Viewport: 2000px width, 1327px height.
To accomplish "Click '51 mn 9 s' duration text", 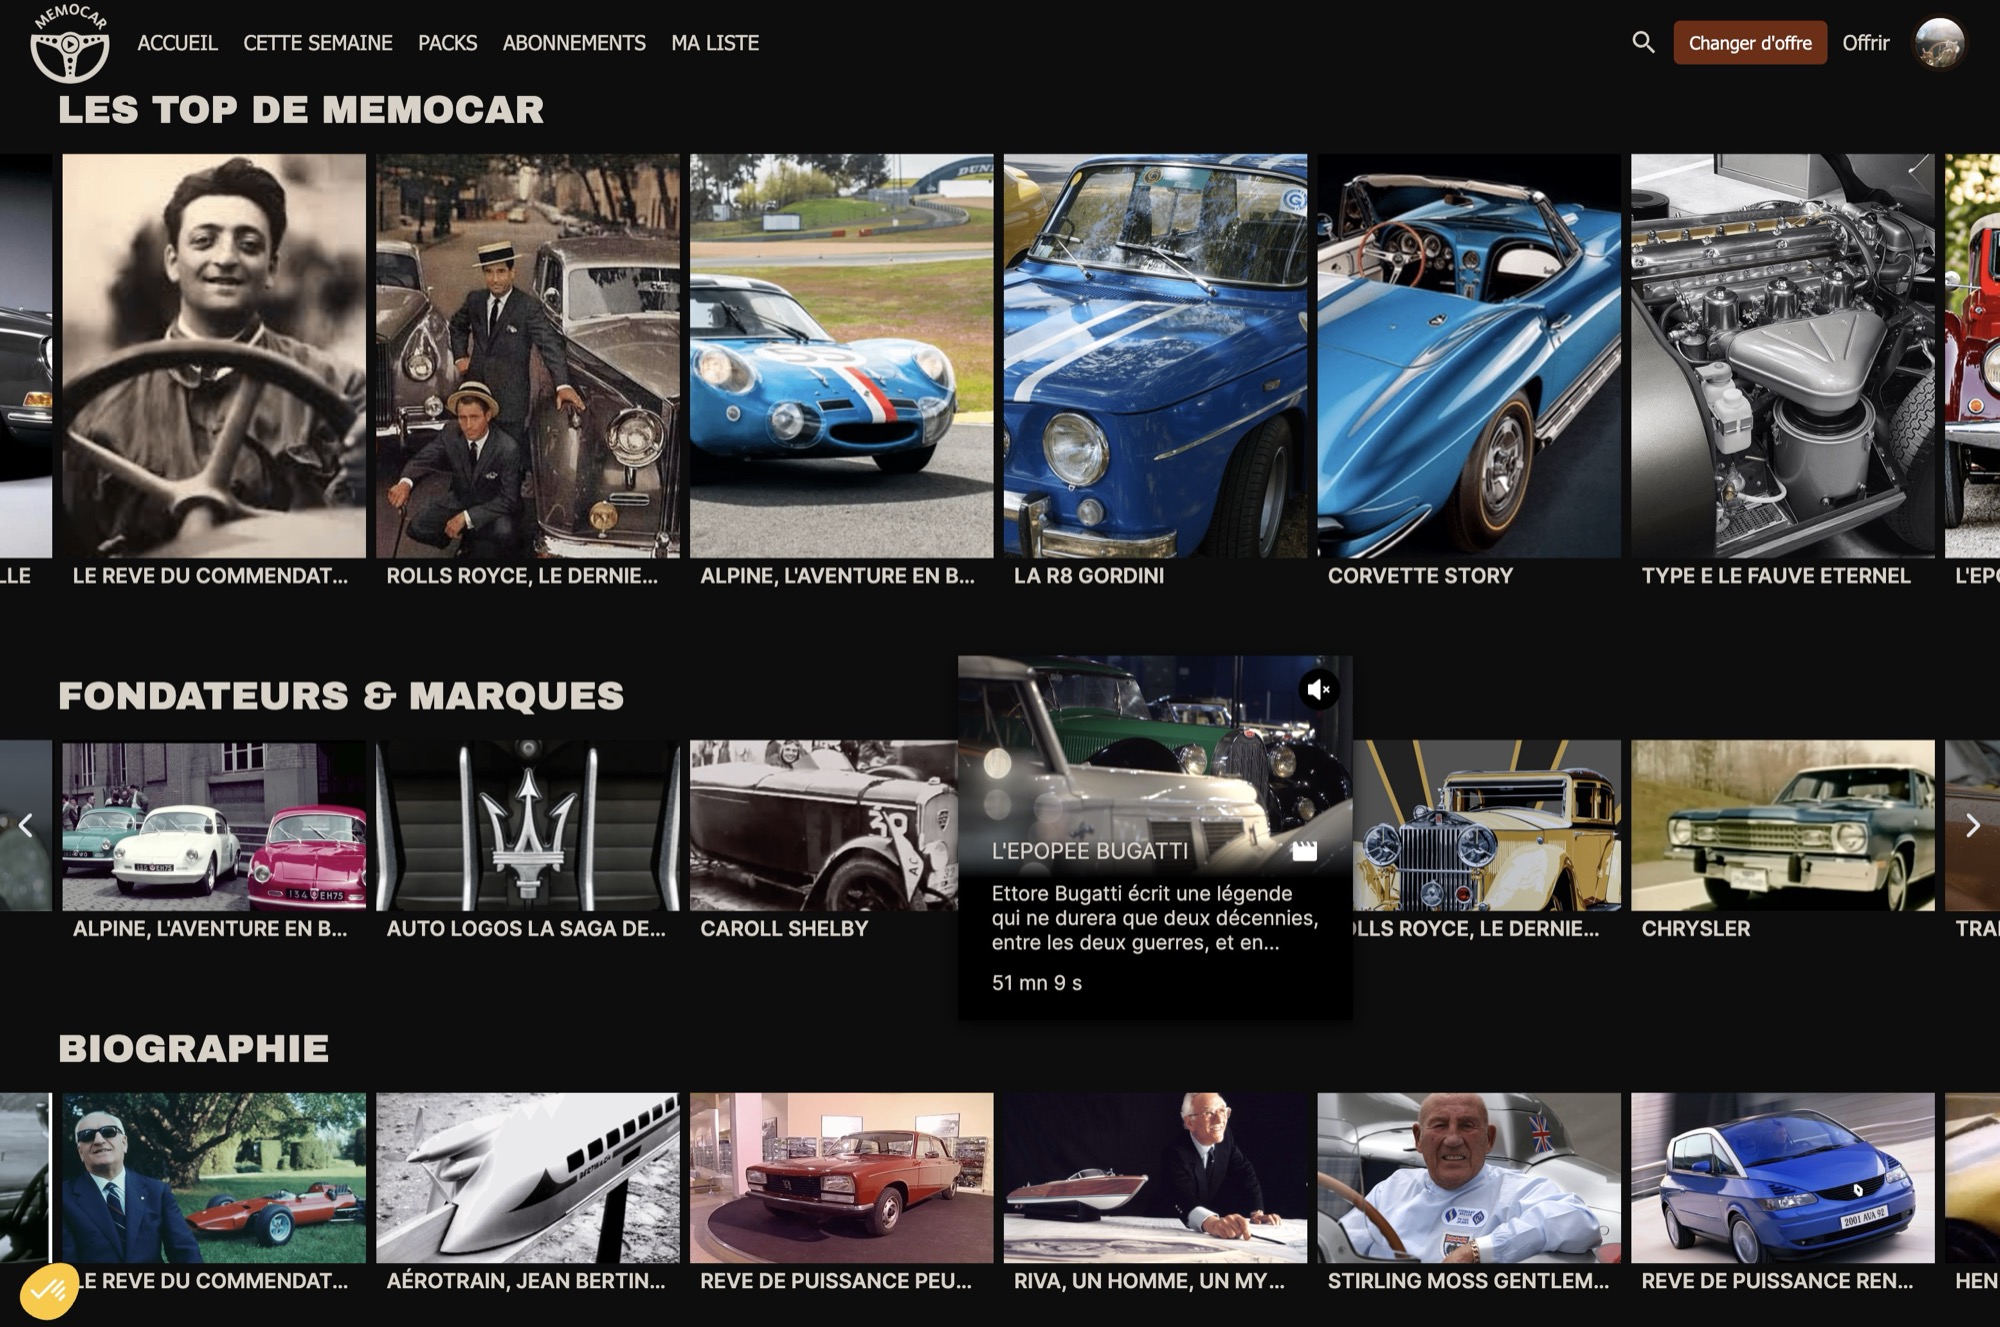I will [x=1037, y=983].
